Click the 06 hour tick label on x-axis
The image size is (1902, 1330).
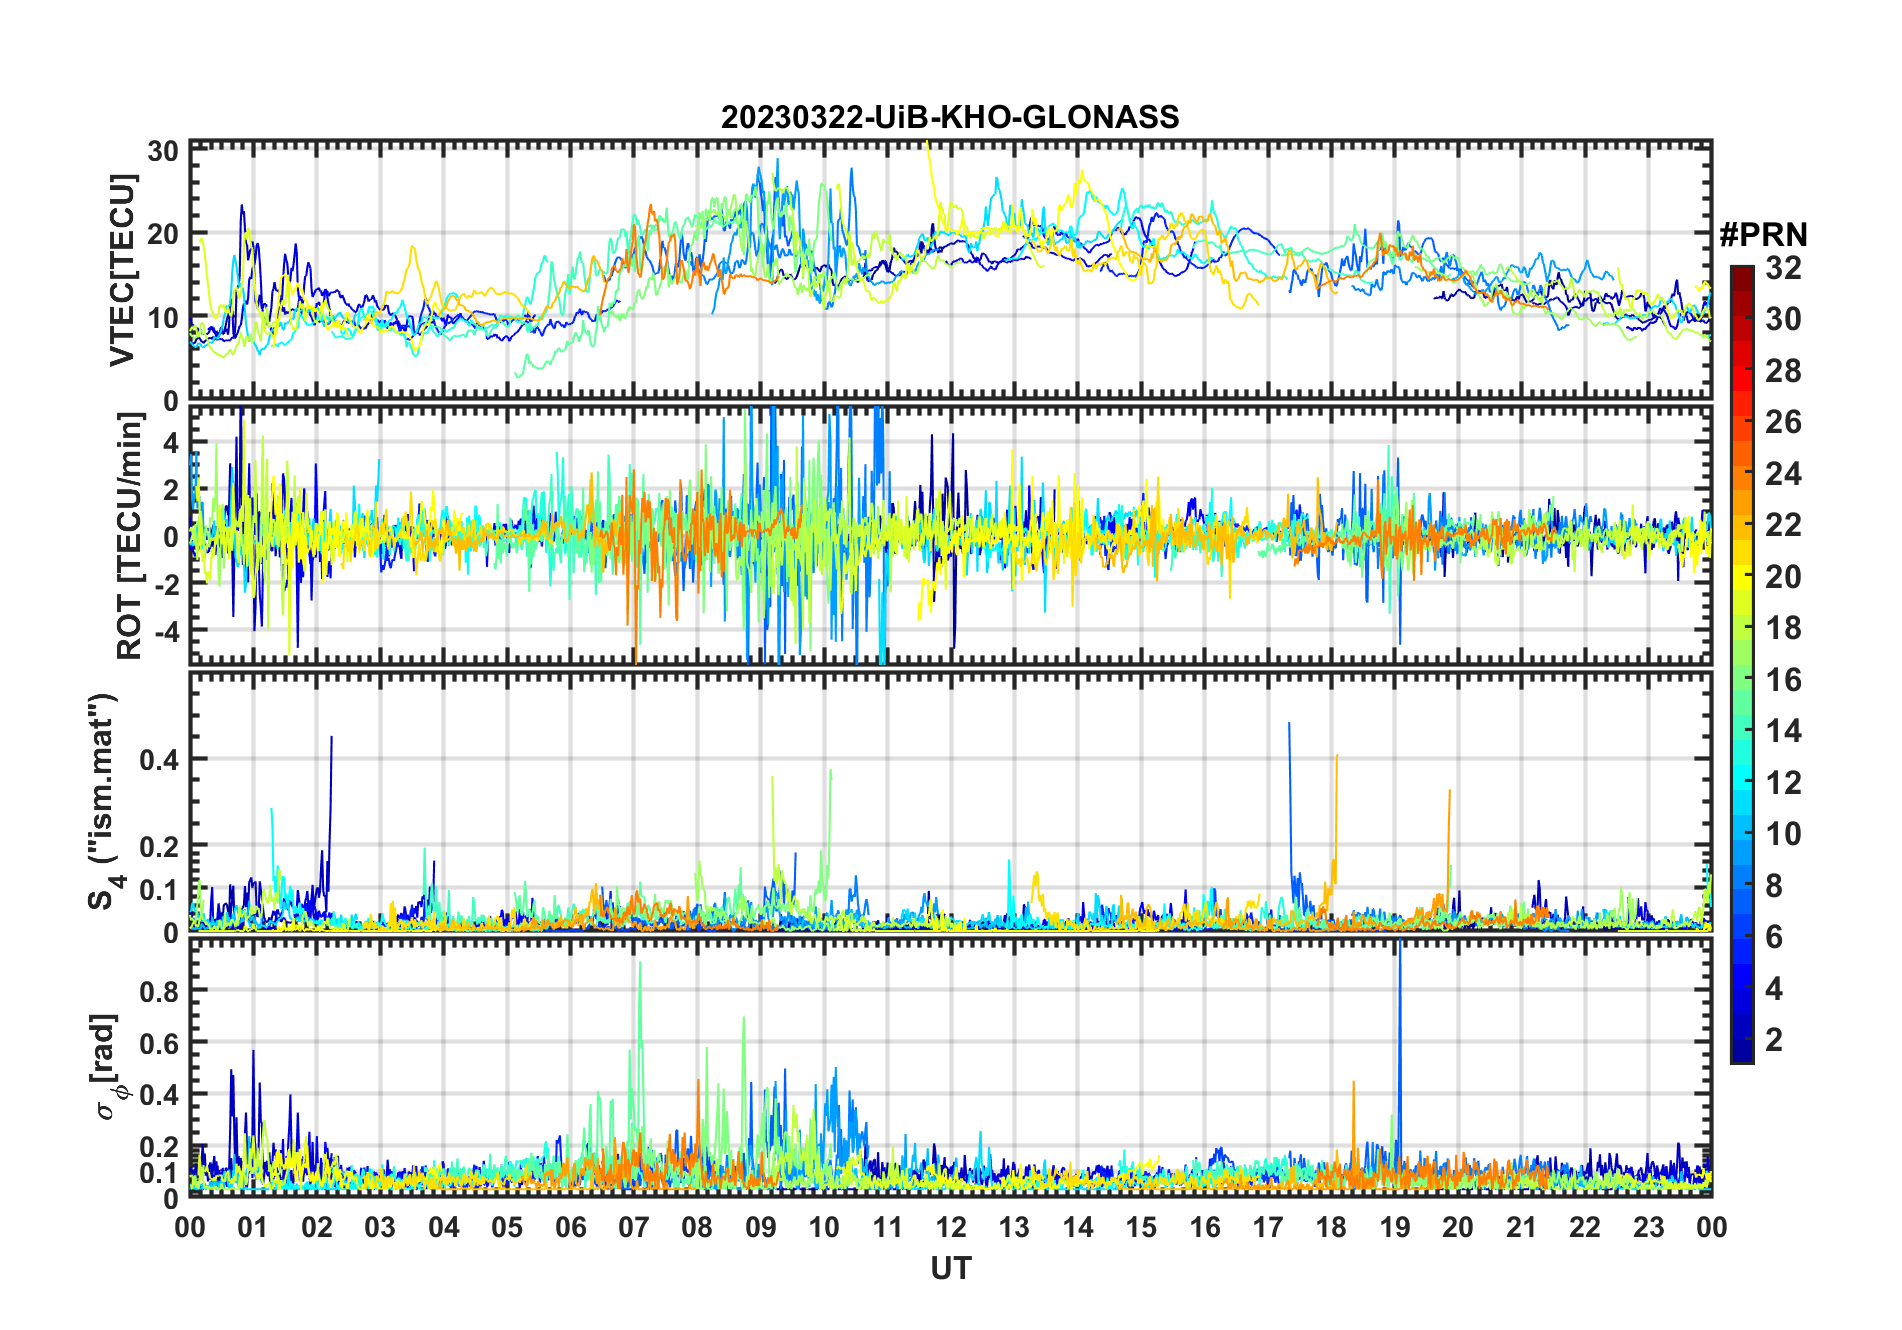click(570, 1227)
